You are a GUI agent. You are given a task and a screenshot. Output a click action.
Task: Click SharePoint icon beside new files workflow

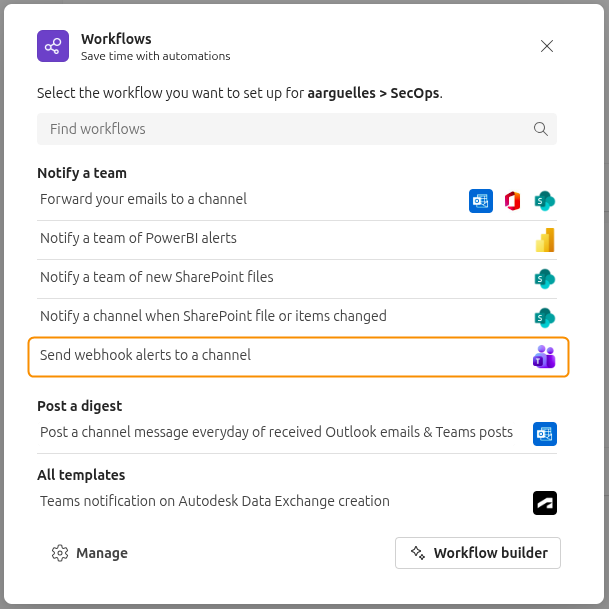[x=544, y=279]
